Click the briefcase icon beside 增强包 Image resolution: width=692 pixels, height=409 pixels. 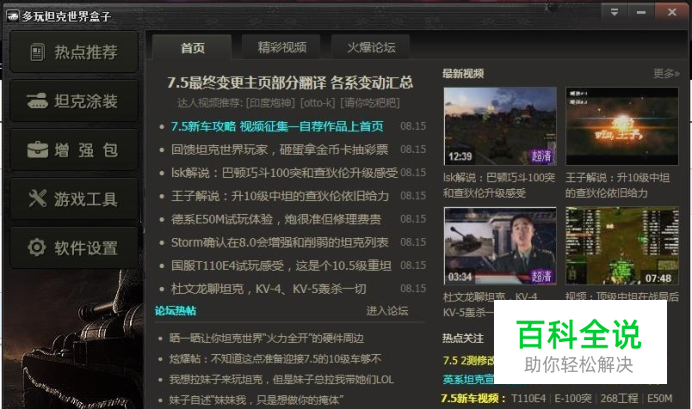coord(38,150)
